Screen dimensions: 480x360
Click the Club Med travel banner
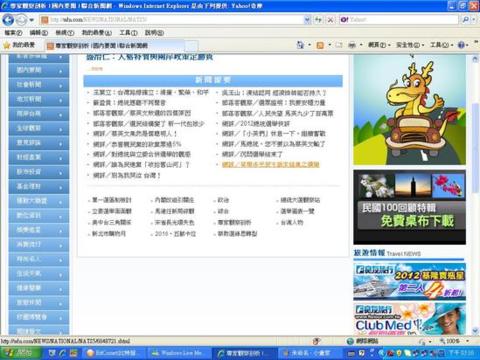coord(410,319)
